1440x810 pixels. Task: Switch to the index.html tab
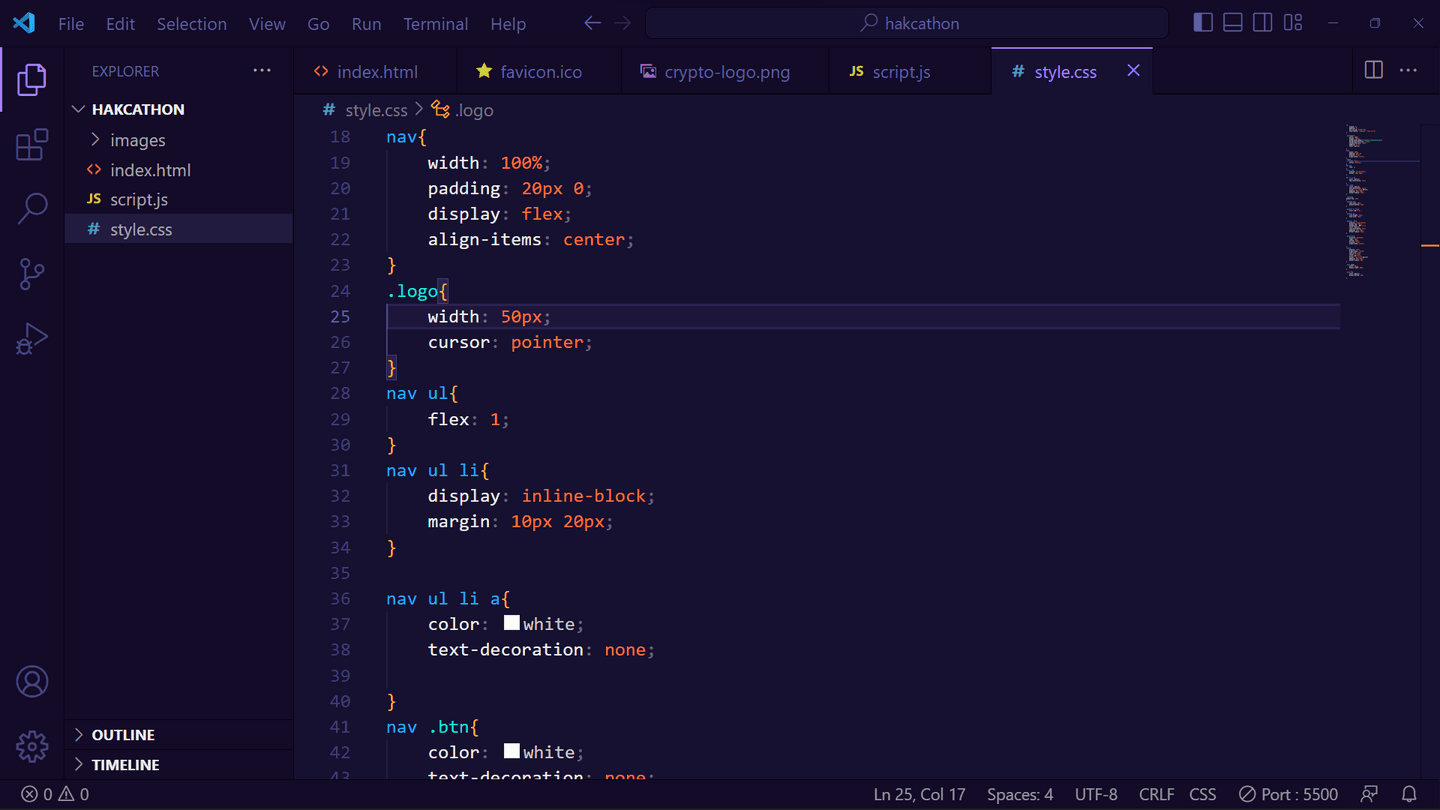pyautogui.click(x=376, y=71)
